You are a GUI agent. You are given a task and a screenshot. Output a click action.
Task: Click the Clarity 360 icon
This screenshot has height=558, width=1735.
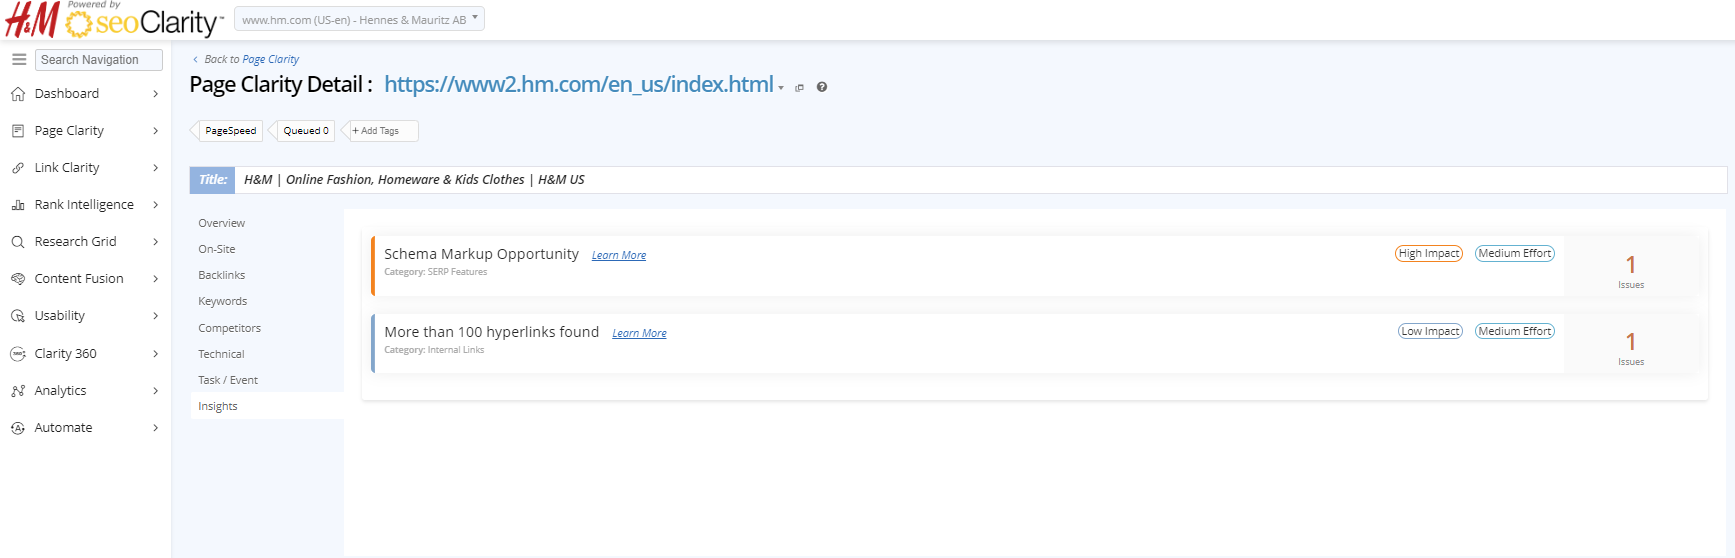(x=18, y=354)
